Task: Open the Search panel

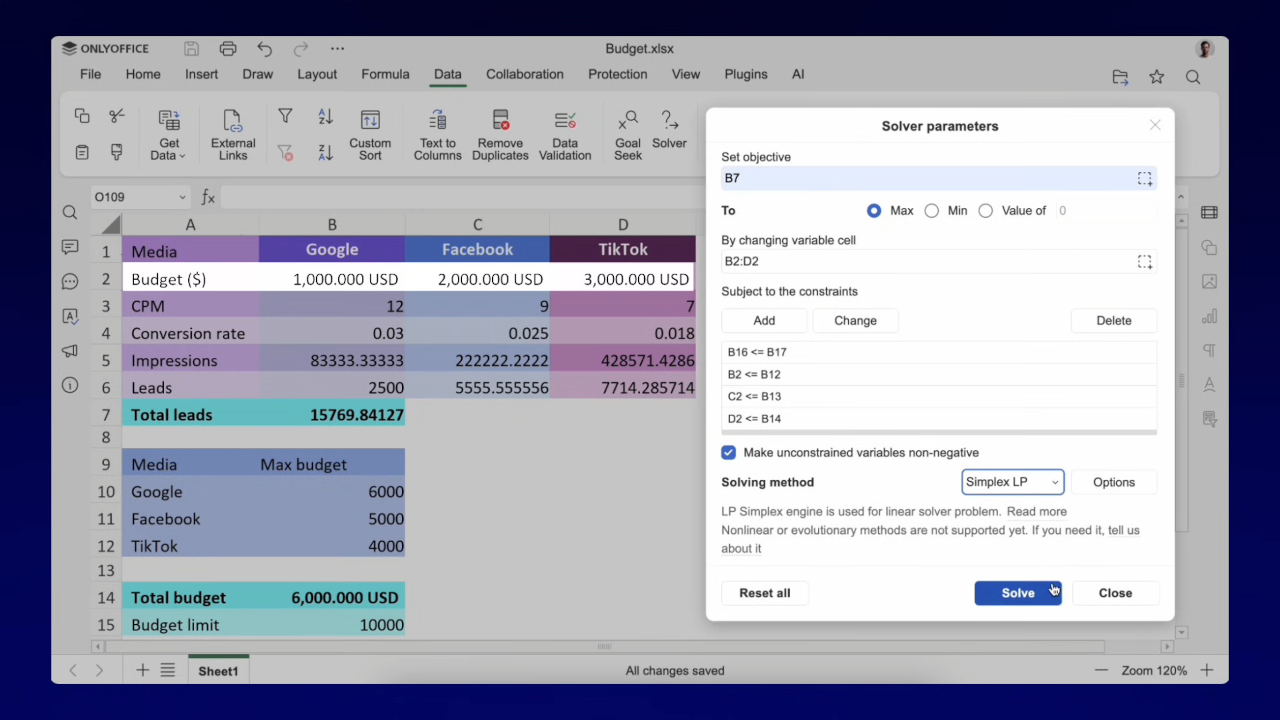Action: point(69,212)
